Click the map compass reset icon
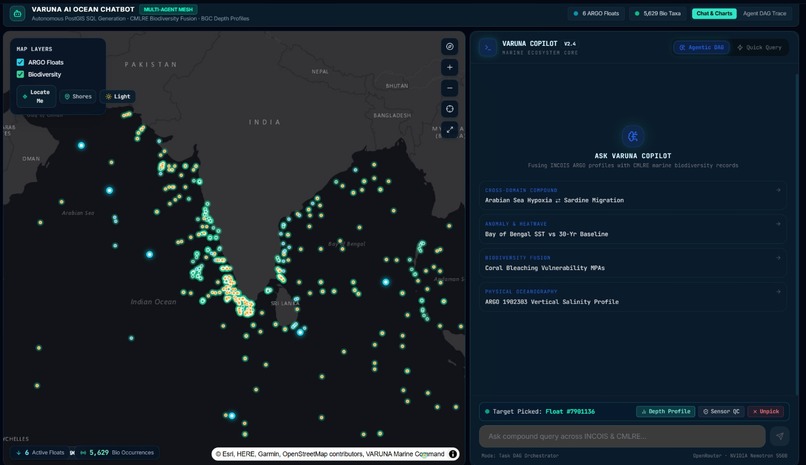Viewport: 806px width, 465px height. point(450,47)
